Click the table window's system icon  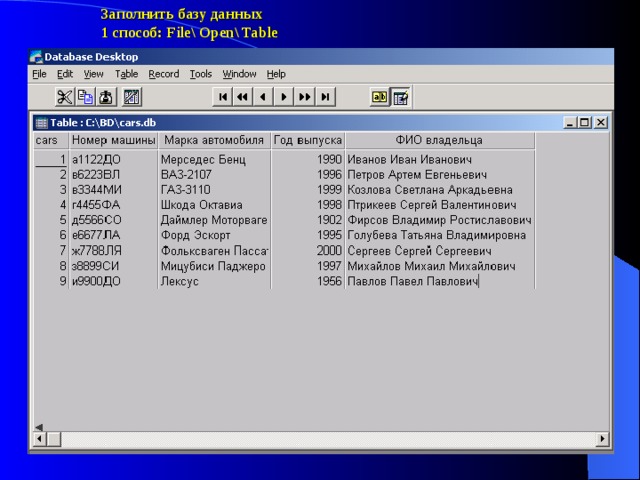[x=41, y=123]
